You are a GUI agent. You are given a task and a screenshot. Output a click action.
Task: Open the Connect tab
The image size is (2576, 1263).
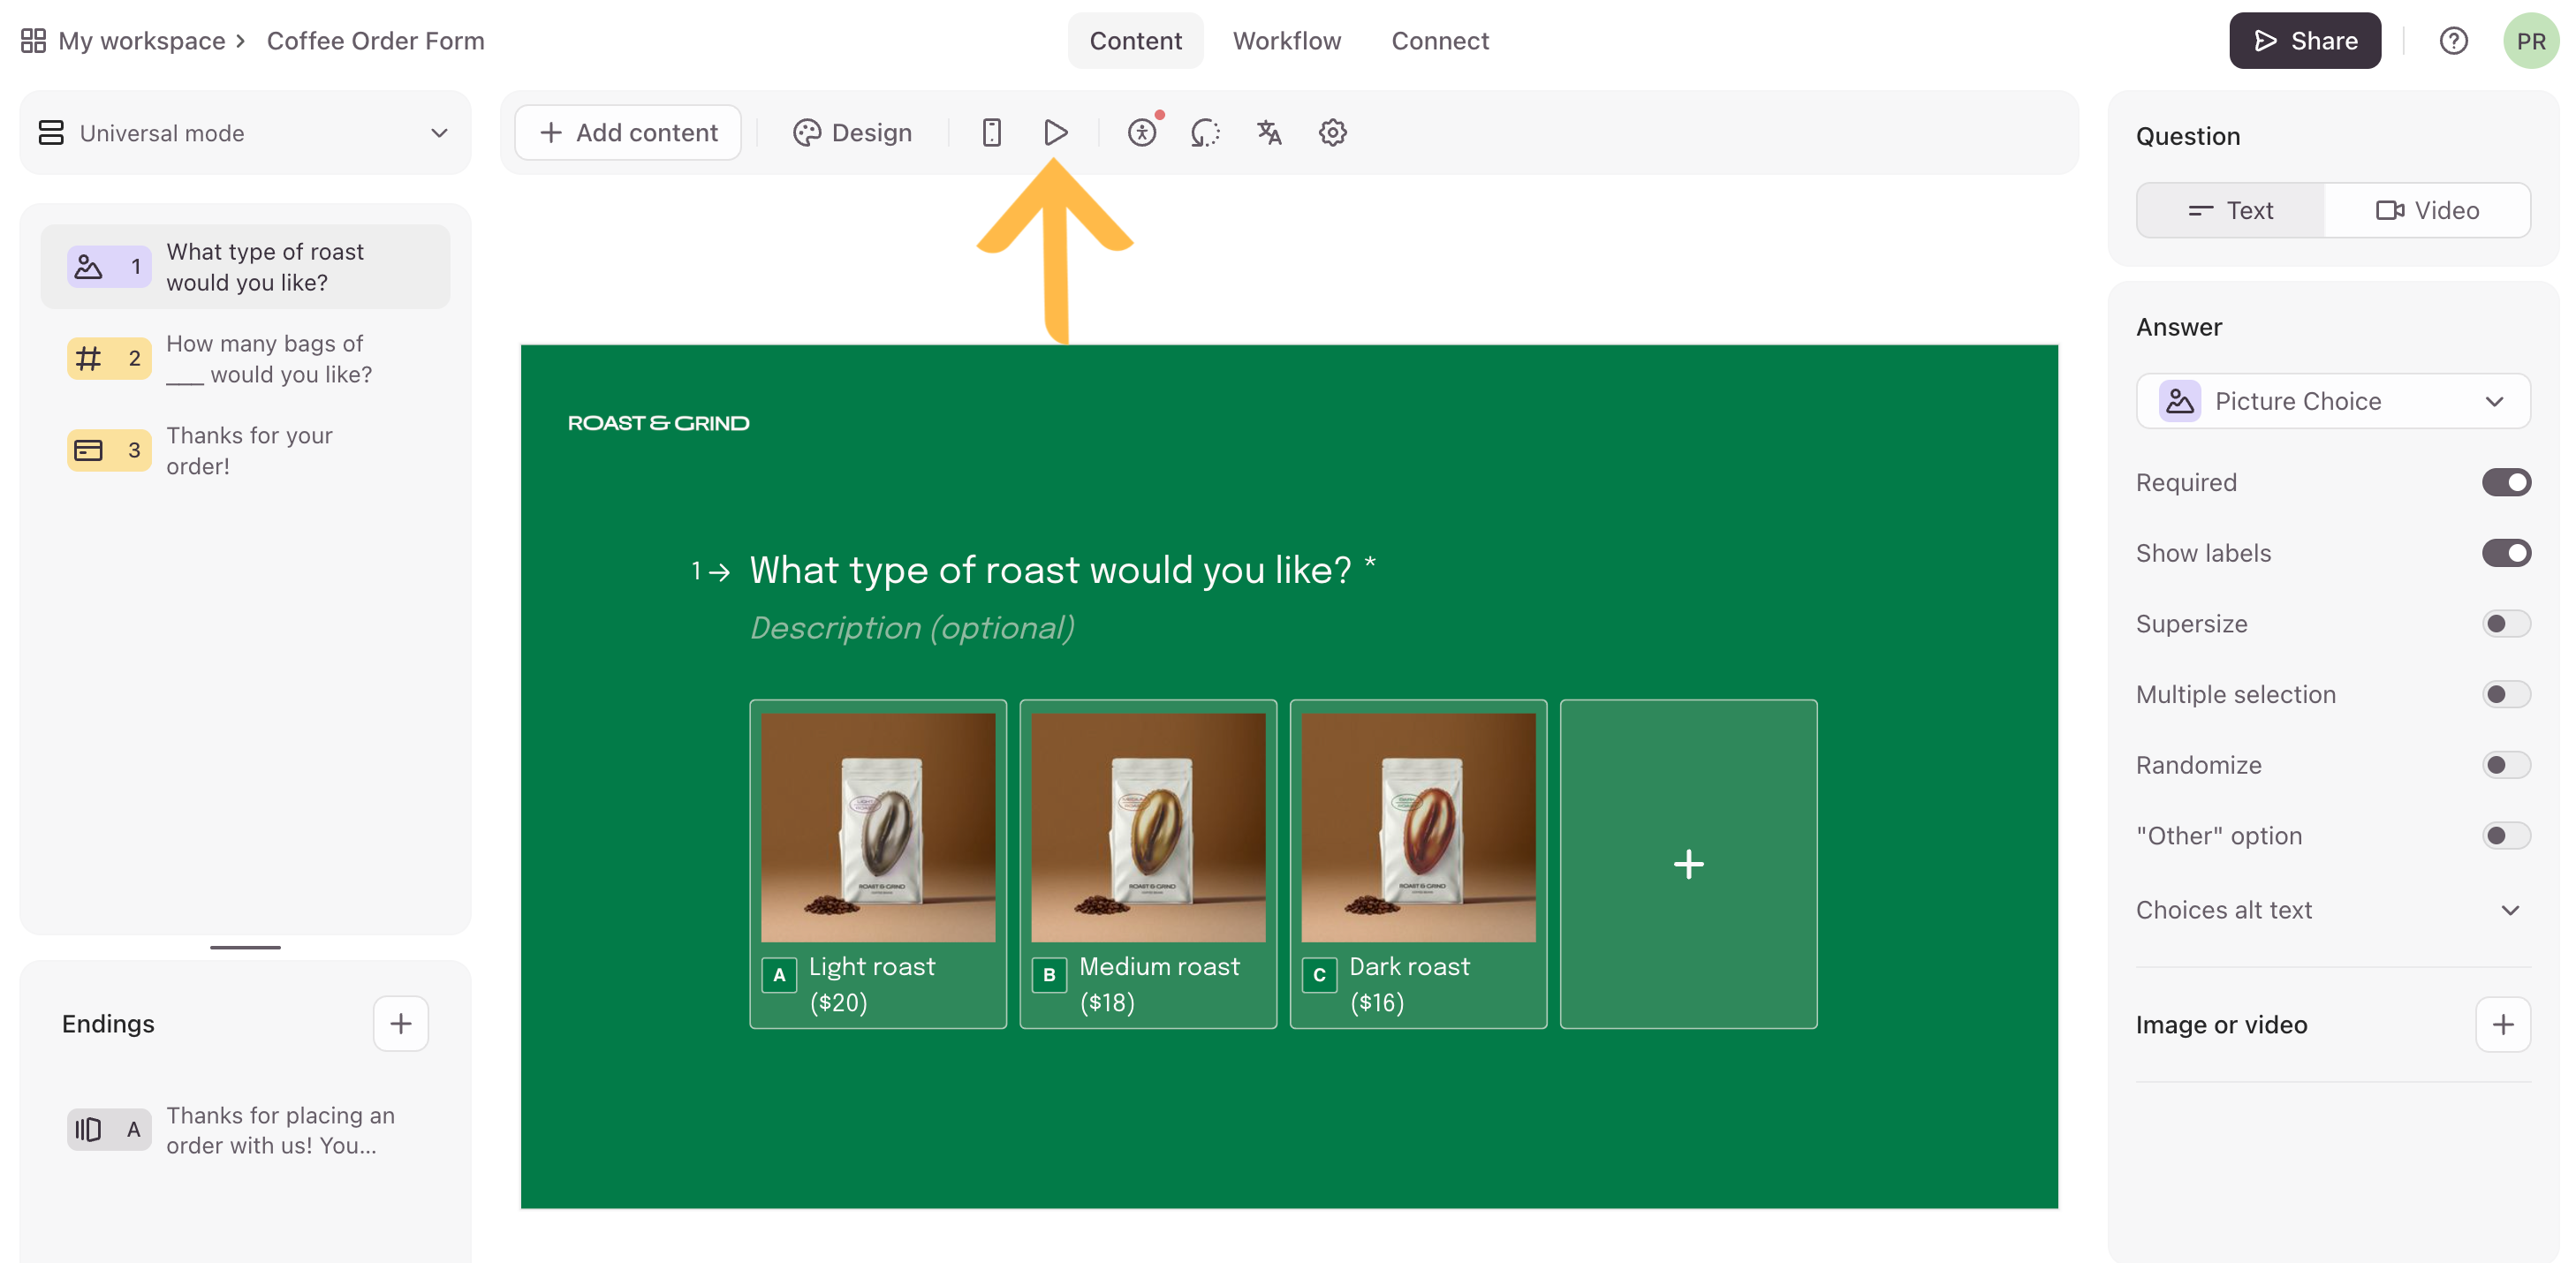(1439, 41)
